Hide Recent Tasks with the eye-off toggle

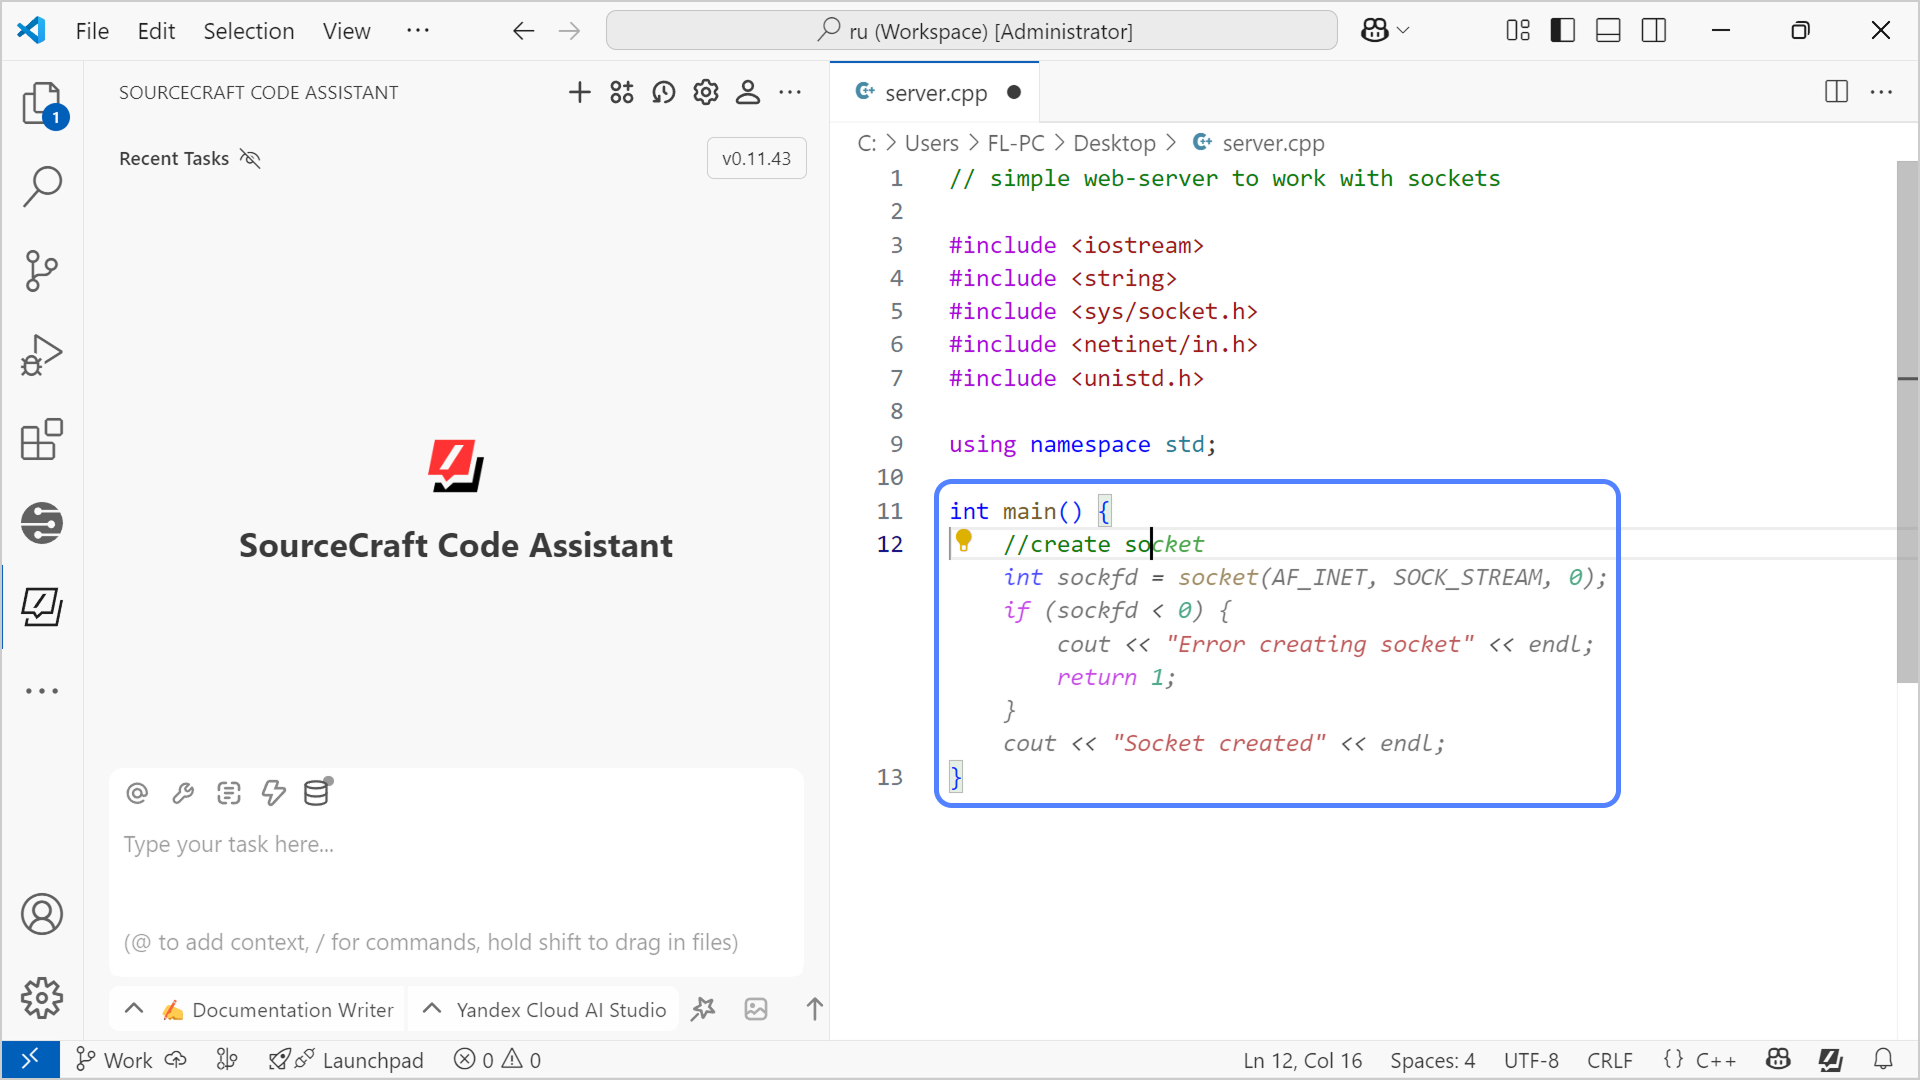pos(250,158)
